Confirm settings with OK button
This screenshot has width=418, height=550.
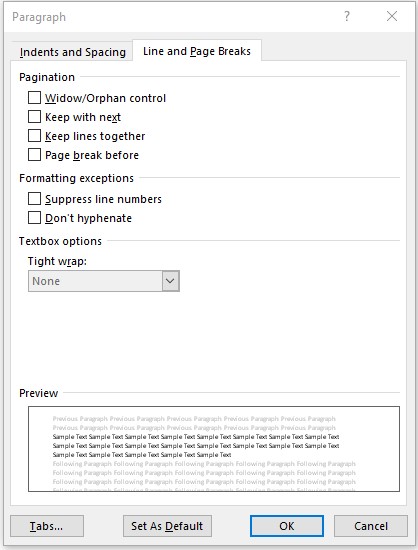tap(287, 526)
